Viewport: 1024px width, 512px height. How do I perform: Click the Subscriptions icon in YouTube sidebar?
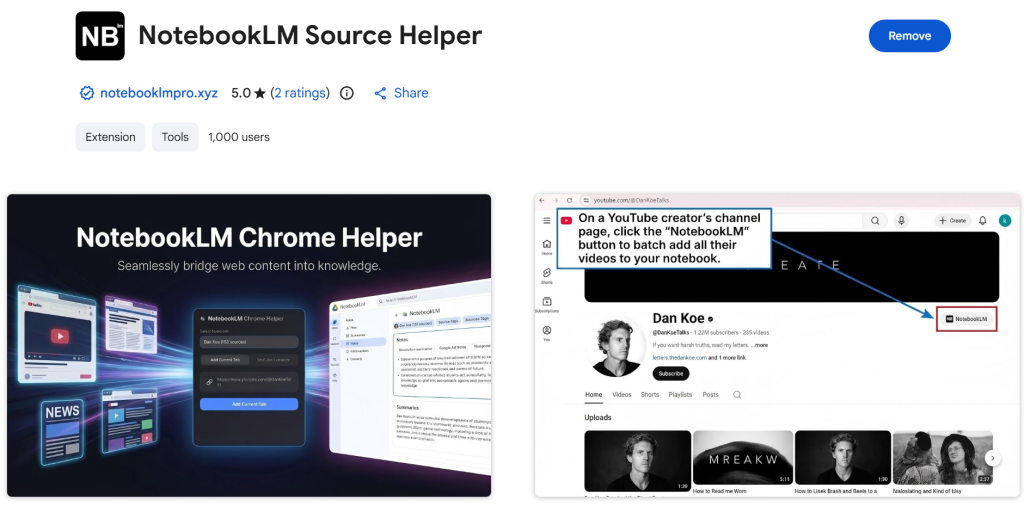tap(547, 303)
